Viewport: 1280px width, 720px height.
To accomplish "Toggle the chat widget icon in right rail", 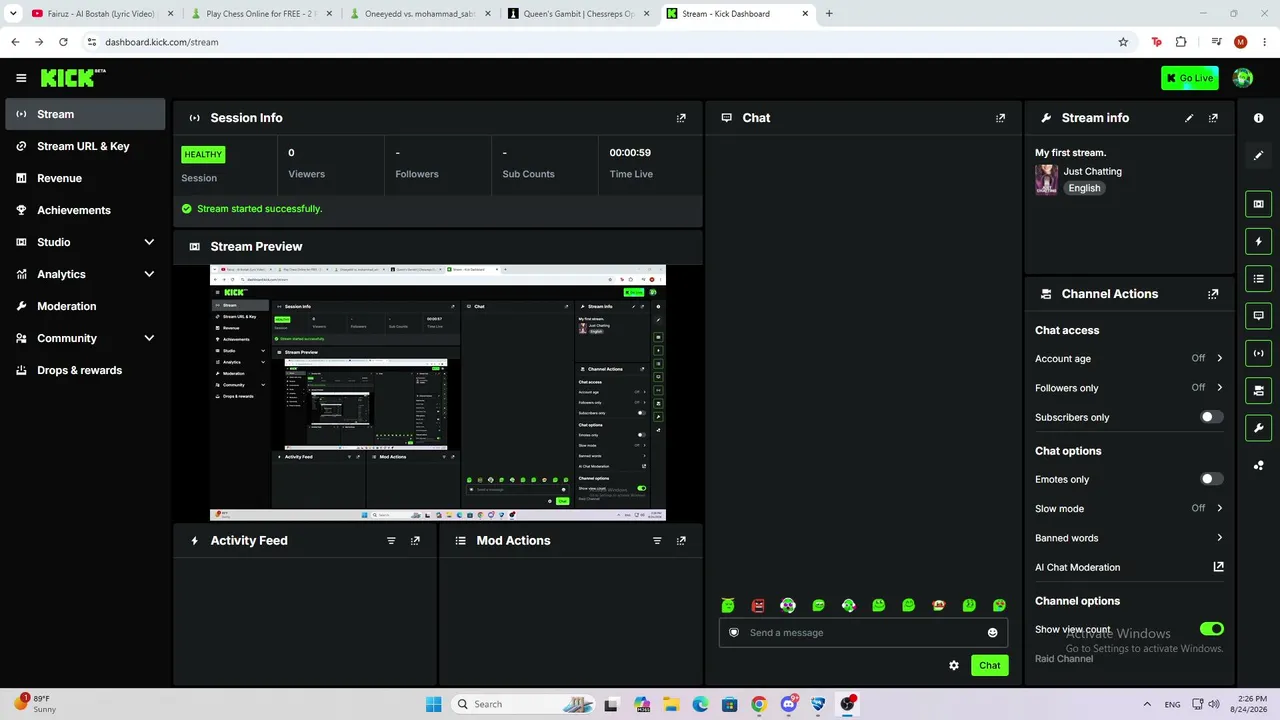I will point(1259,316).
